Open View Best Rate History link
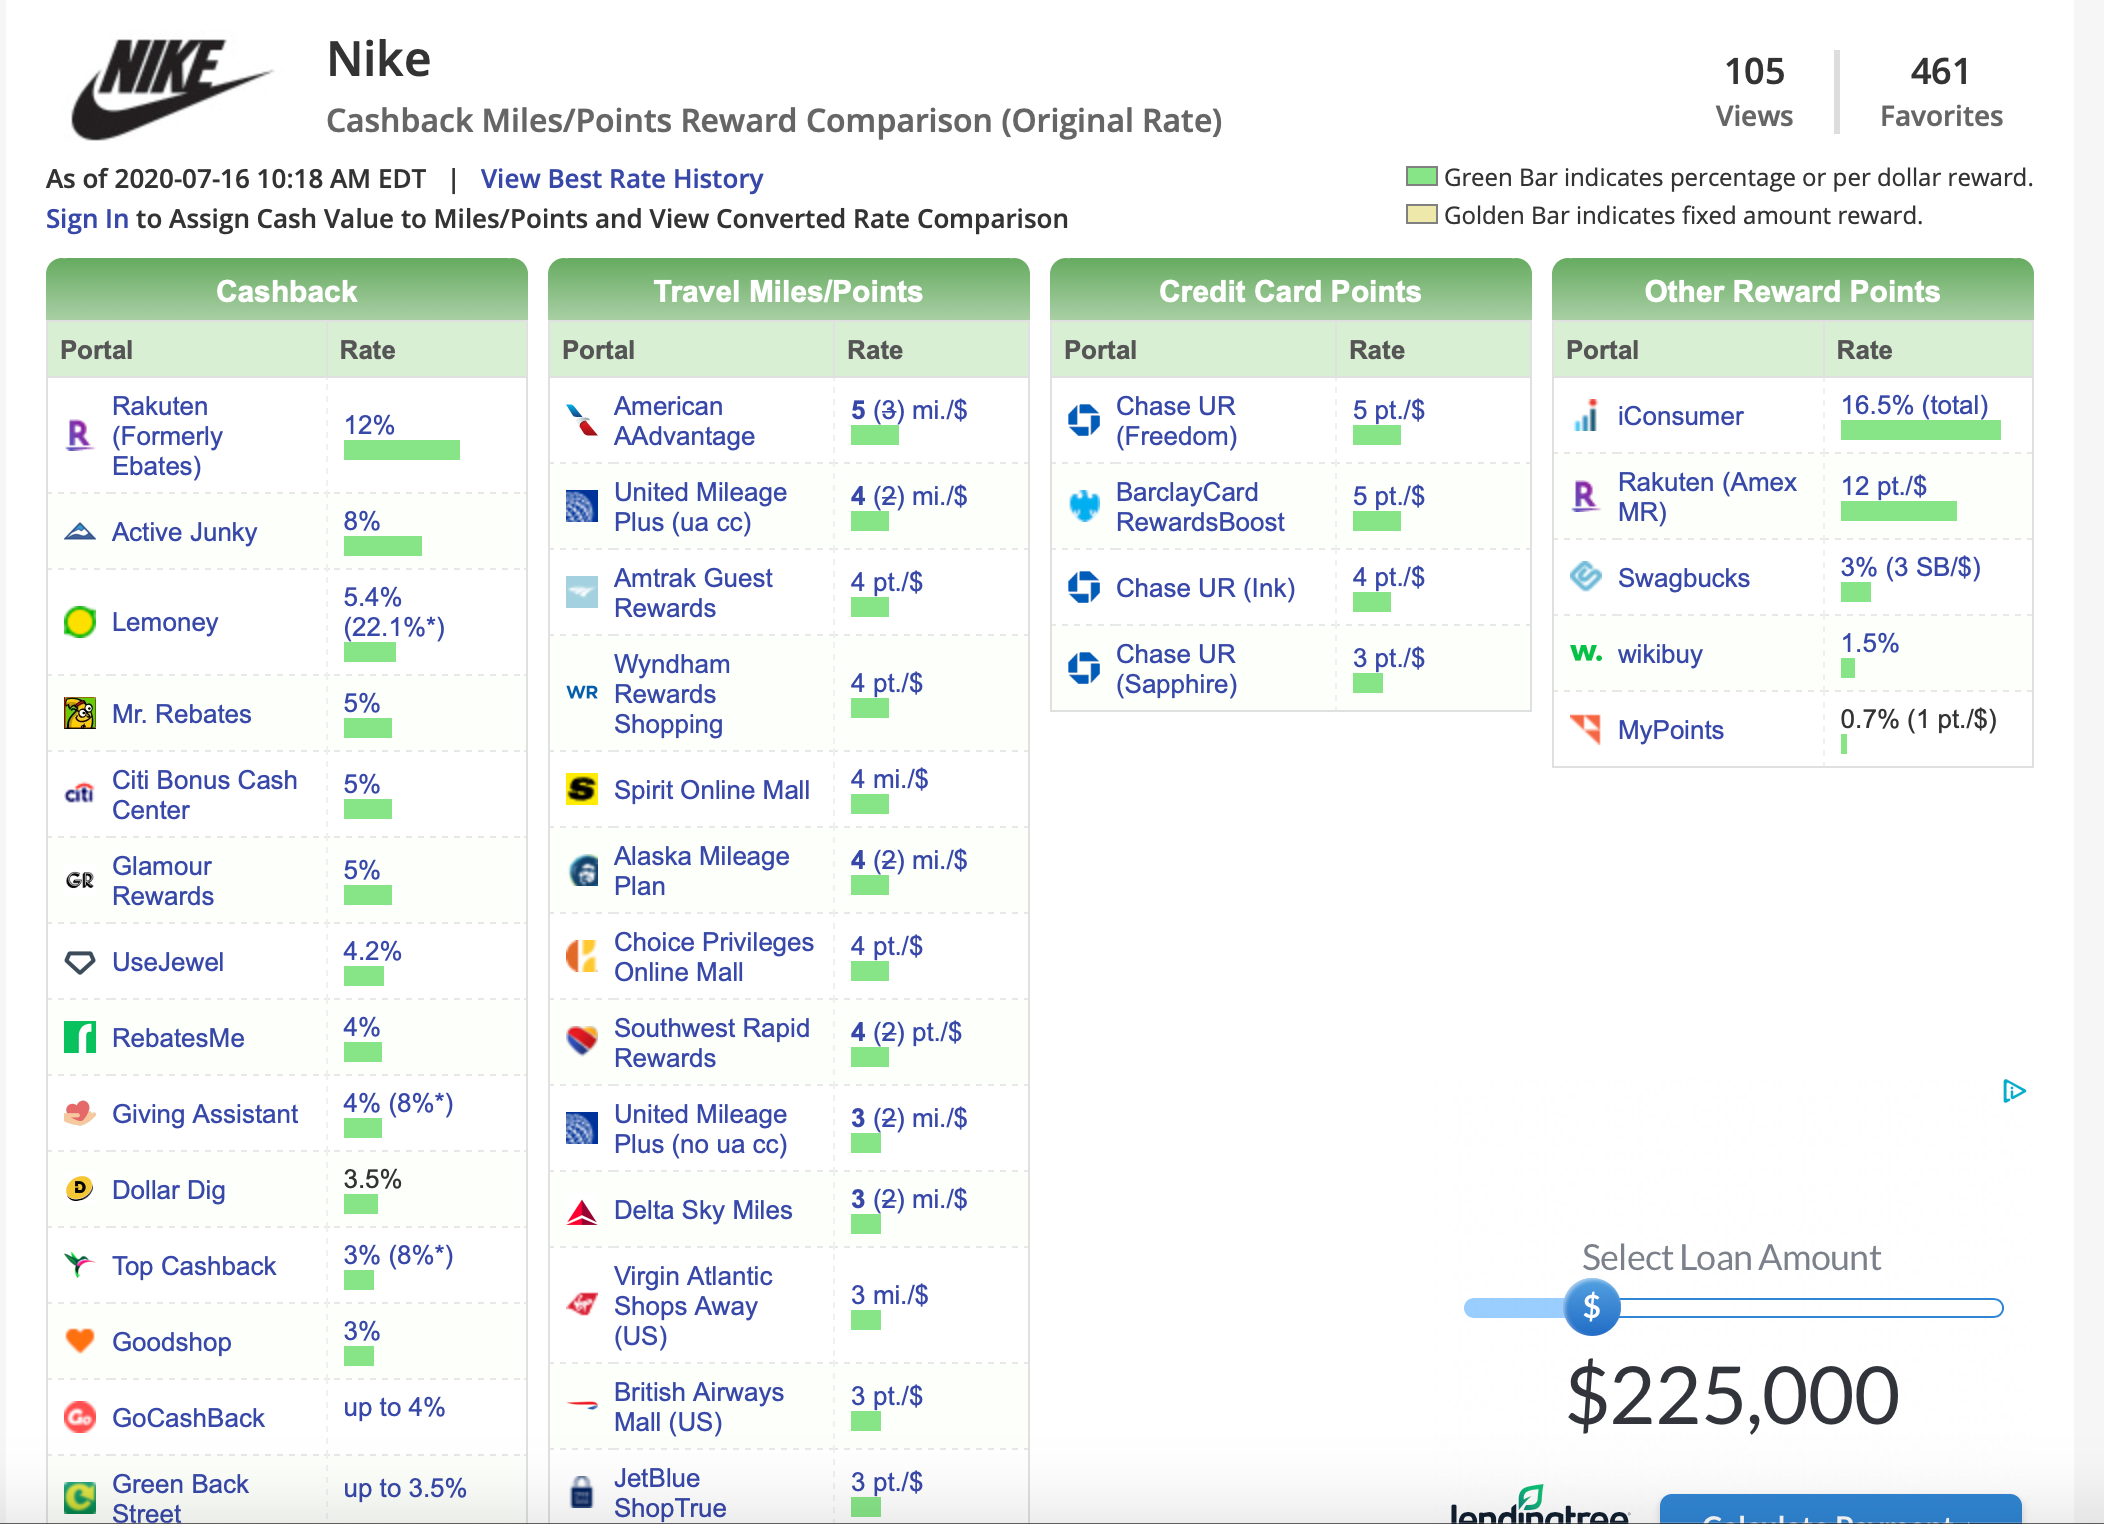The height and width of the screenshot is (1524, 2104). tap(621, 179)
